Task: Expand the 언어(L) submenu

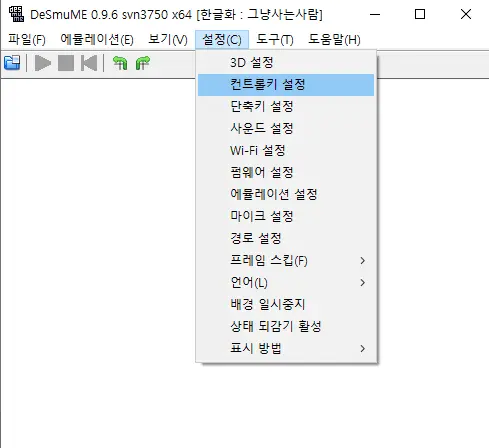Action: pos(286,283)
